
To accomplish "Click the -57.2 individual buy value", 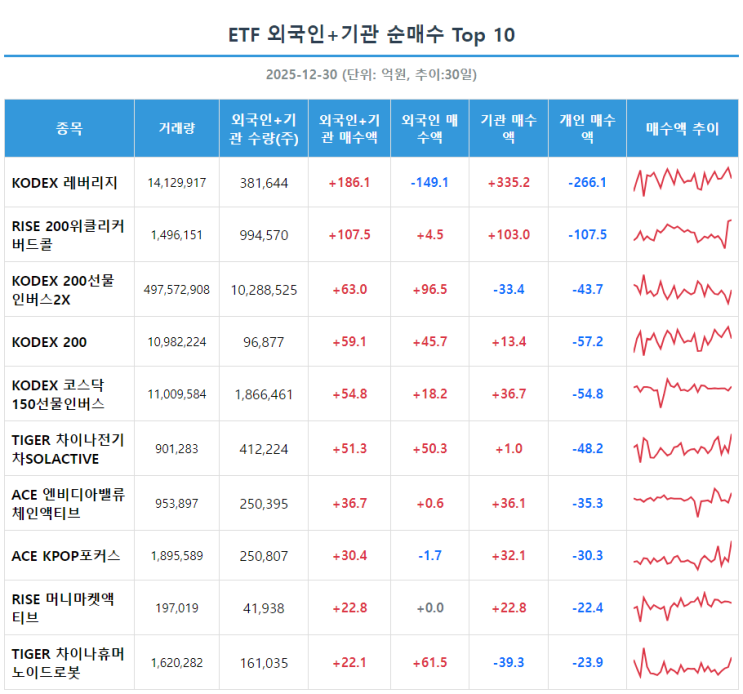I will [x=588, y=342].
